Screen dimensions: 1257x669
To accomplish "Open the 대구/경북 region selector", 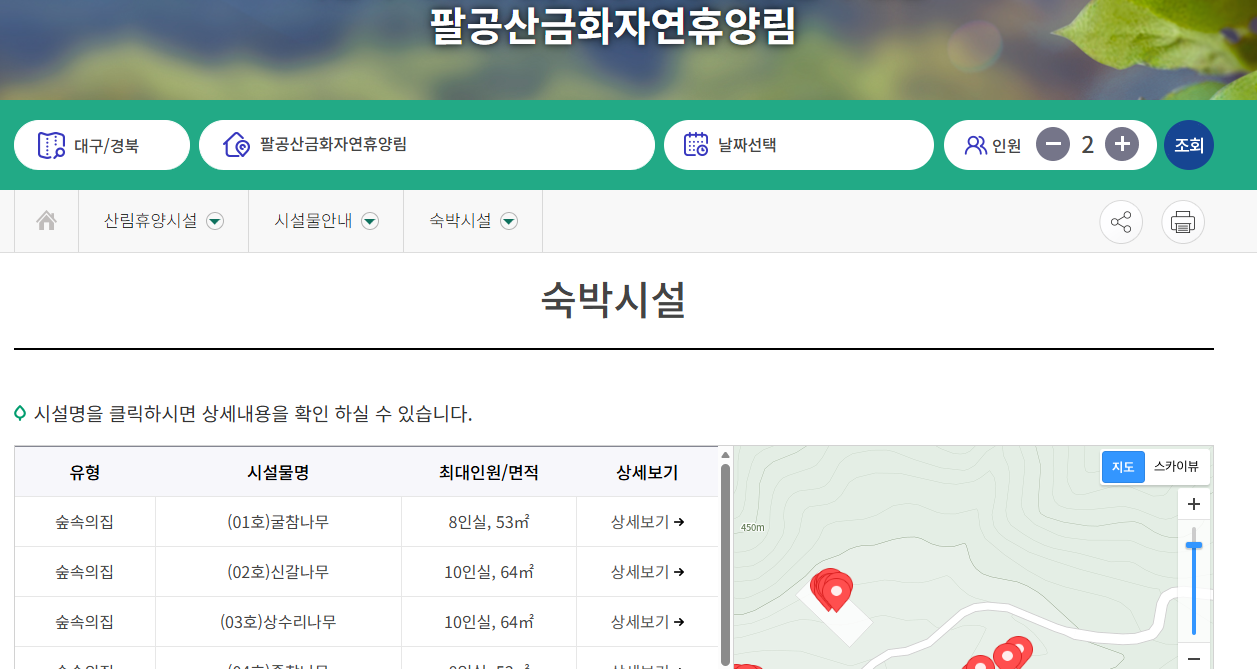I will click(102, 145).
